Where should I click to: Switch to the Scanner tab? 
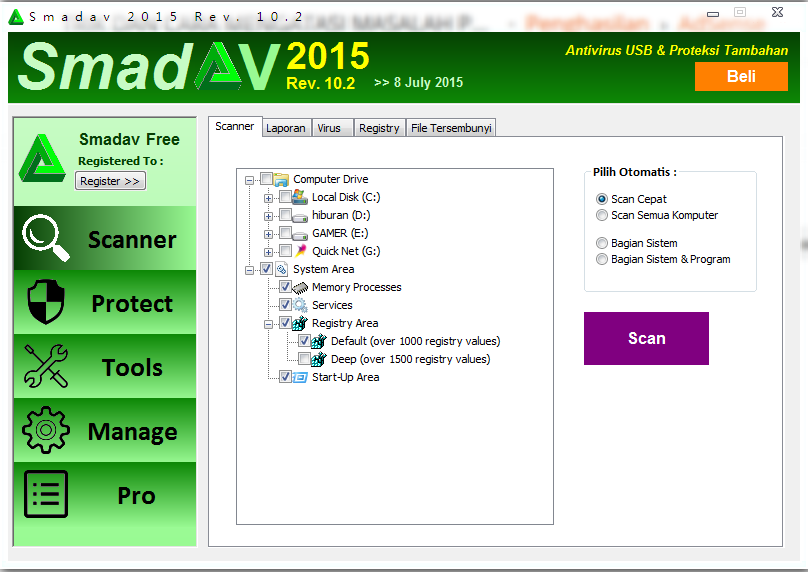click(234, 126)
